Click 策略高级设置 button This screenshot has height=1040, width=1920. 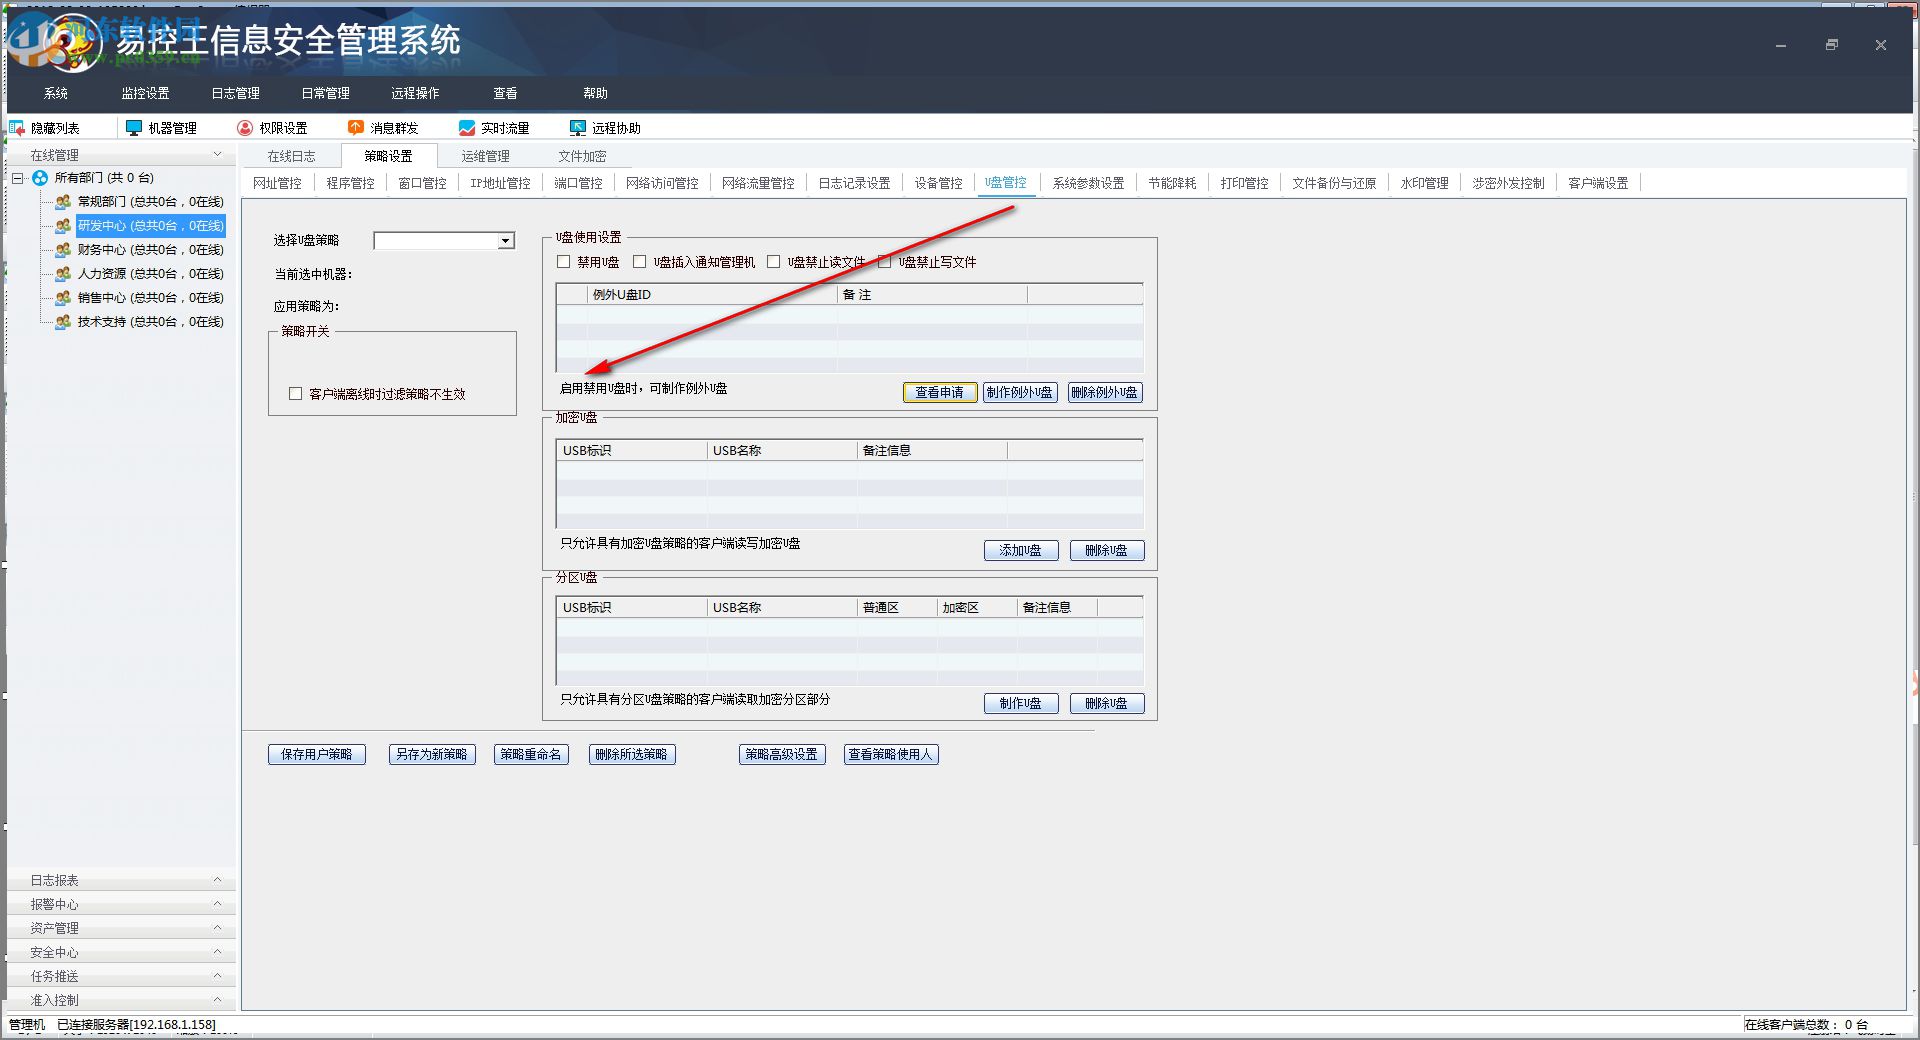(x=782, y=755)
